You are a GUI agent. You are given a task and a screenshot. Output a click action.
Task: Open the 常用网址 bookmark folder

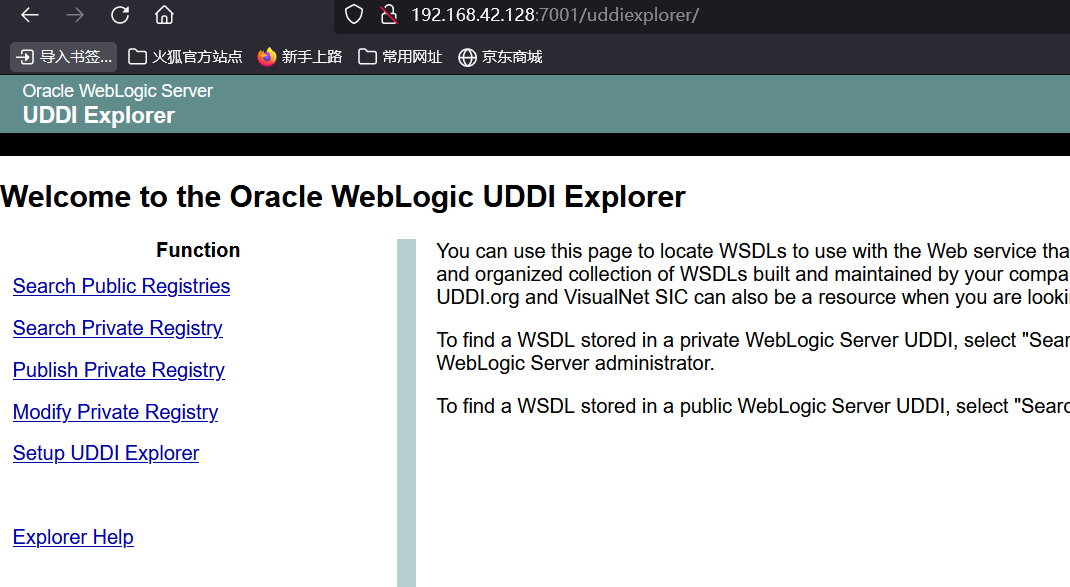(401, 57)
